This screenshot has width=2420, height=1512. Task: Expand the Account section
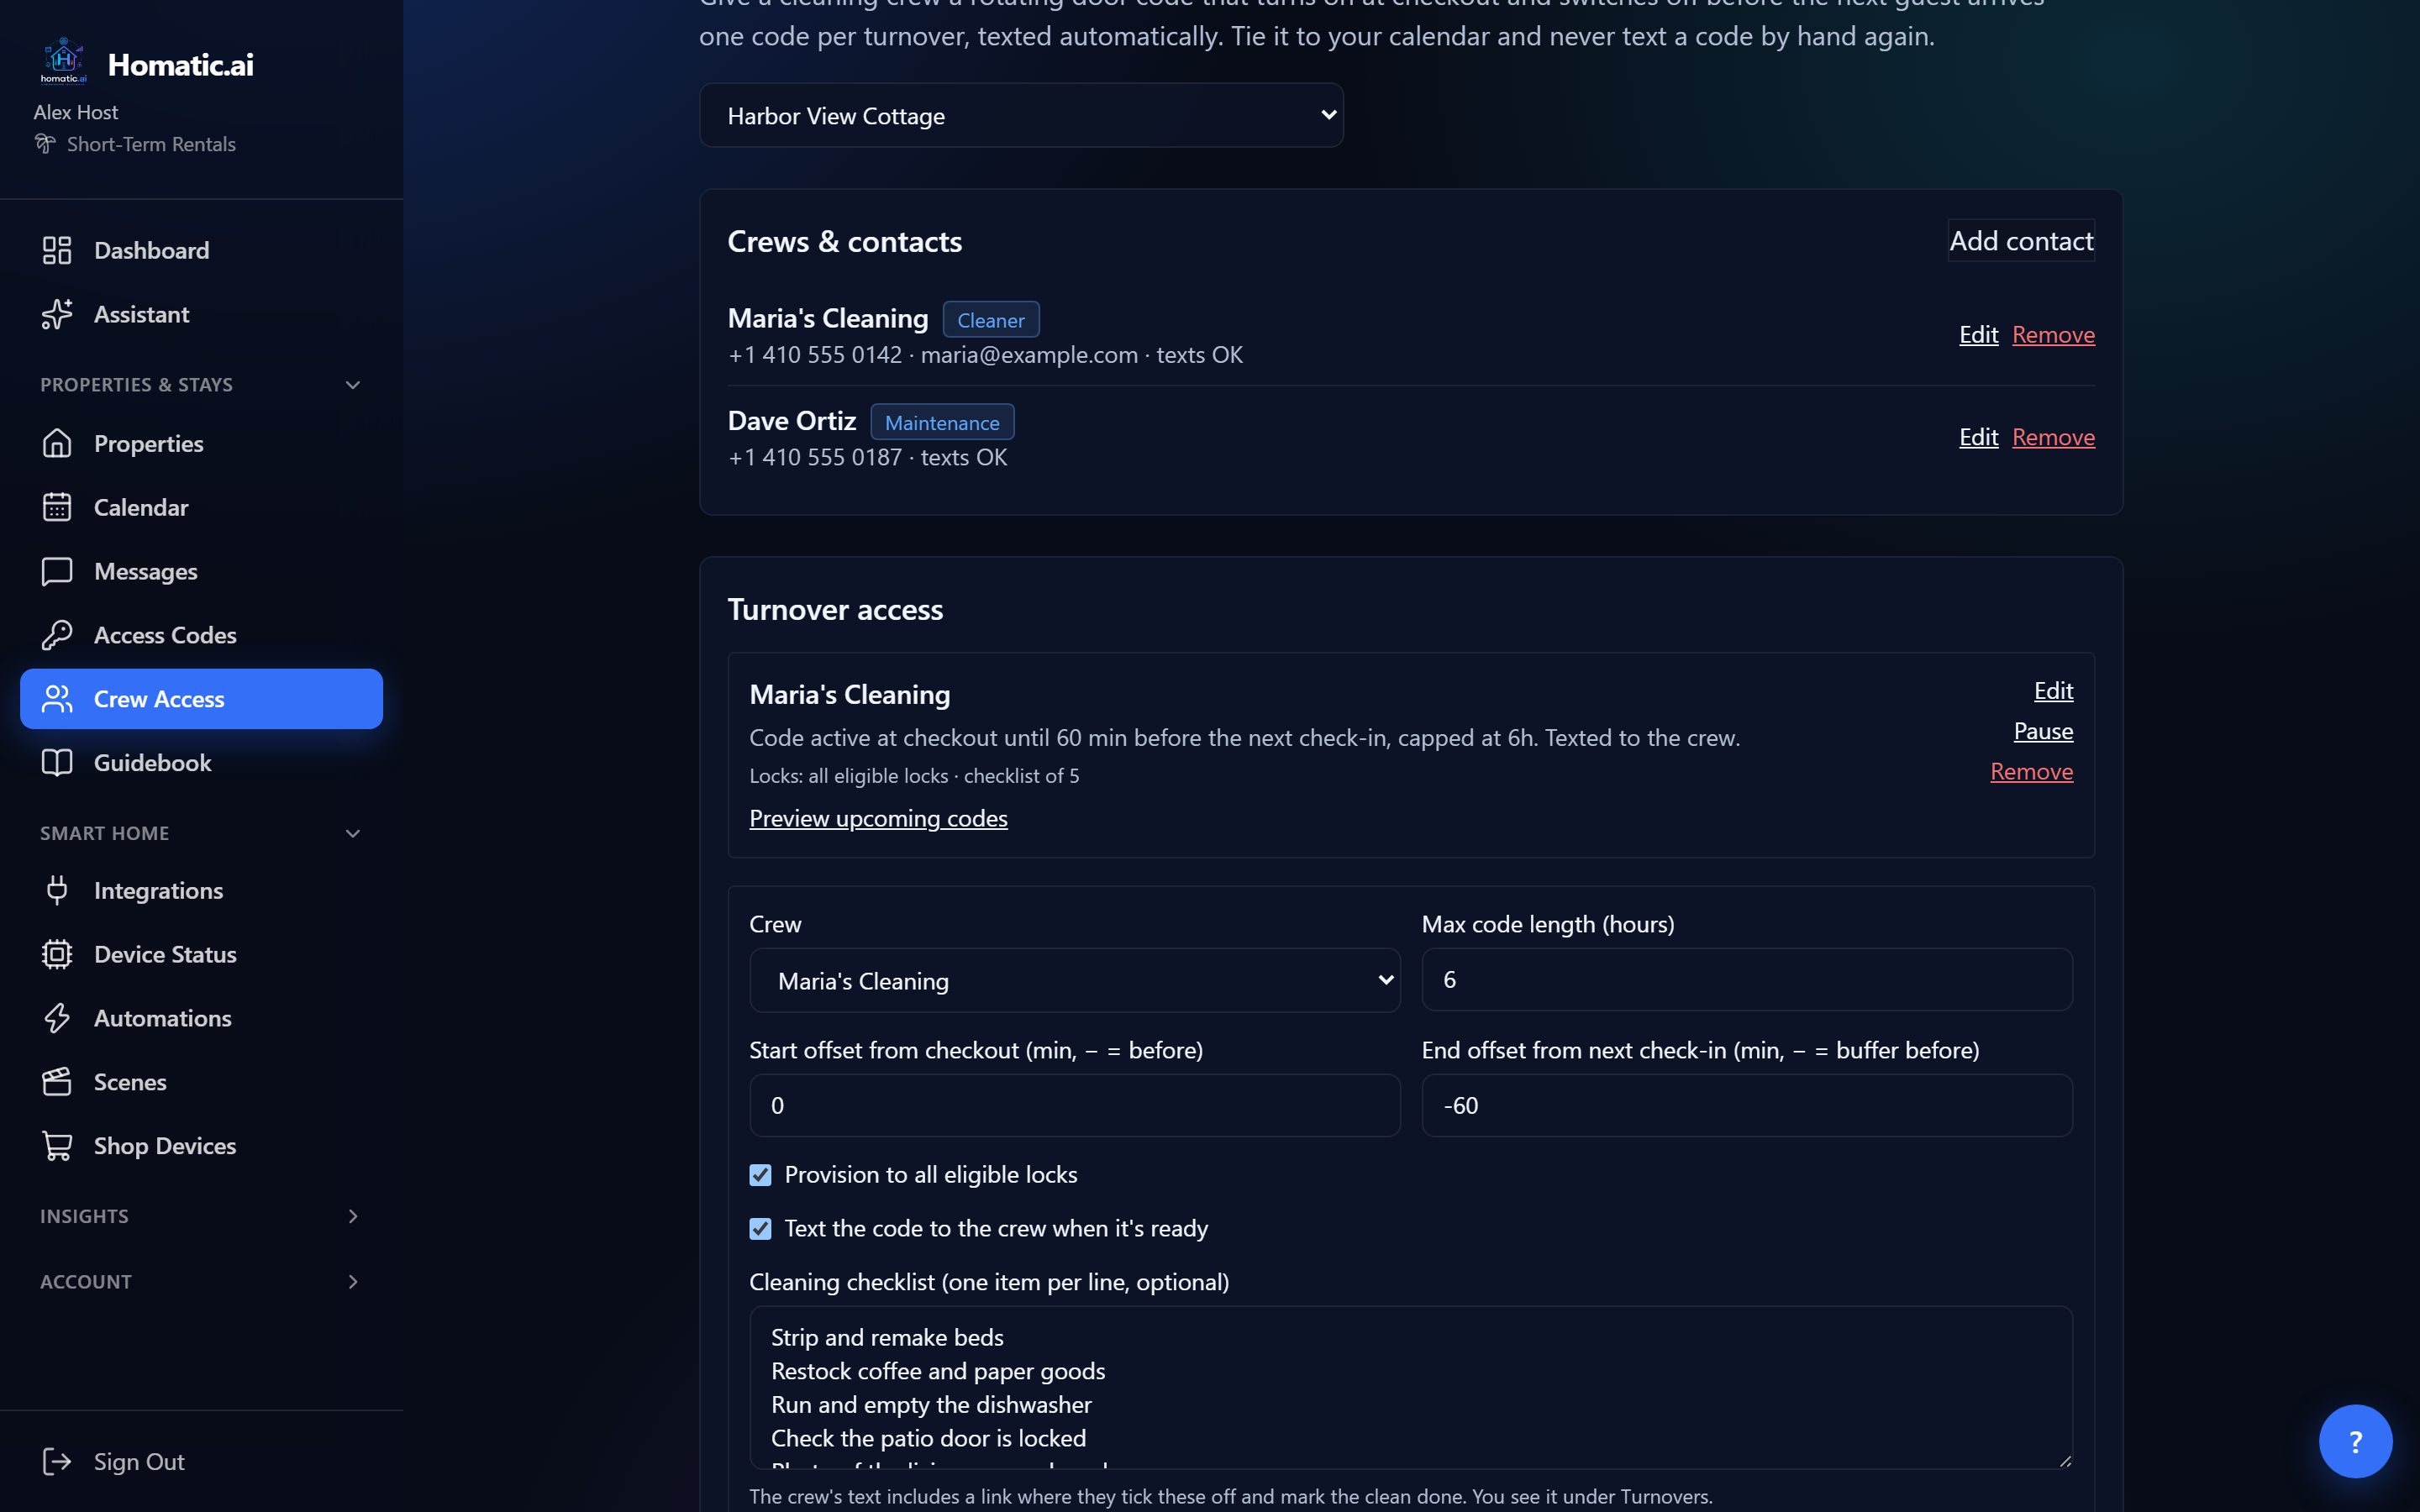pyautogui.click(x=200, y=1282)
